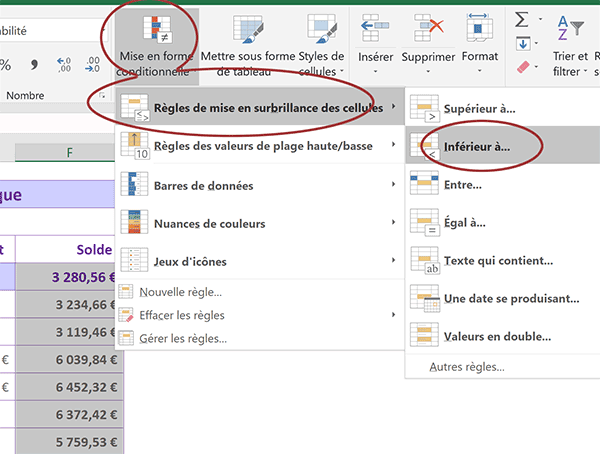Screen dimensions: 600x454
Task: Select the Solde header cell
Action: click(65, 249)
